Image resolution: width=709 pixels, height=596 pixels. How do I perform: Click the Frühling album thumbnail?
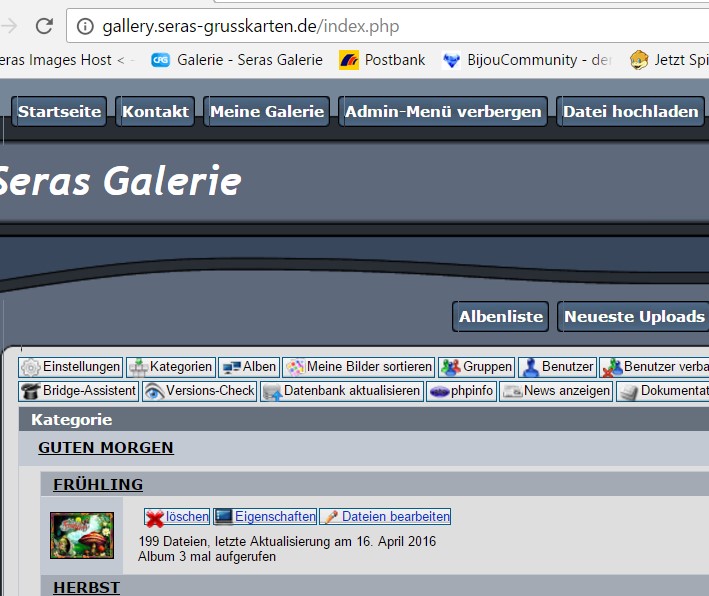82,535
